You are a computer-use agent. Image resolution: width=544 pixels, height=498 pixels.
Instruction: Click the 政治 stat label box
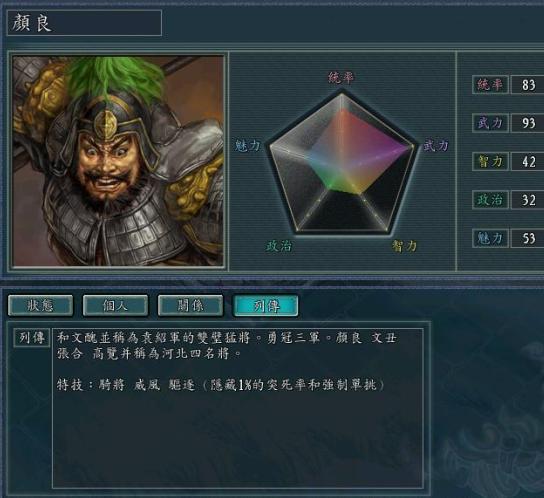(490, 200)
